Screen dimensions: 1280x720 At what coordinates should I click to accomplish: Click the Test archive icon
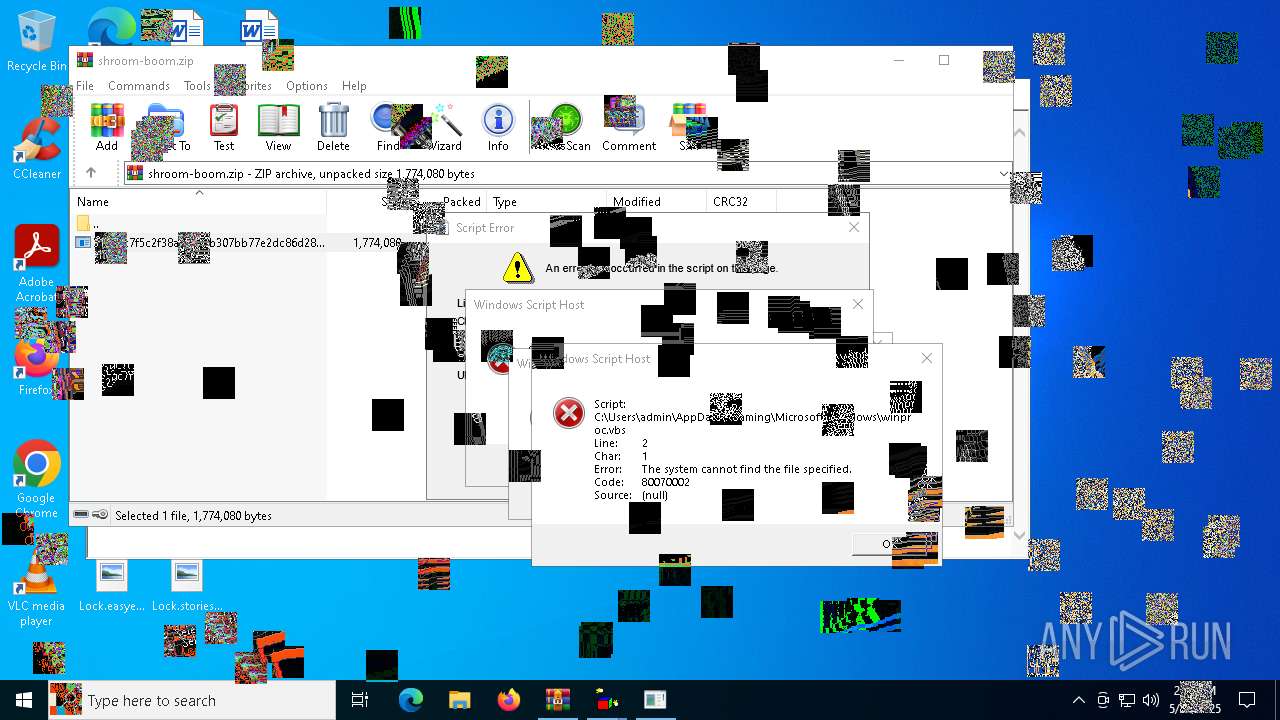coord(224,127)
